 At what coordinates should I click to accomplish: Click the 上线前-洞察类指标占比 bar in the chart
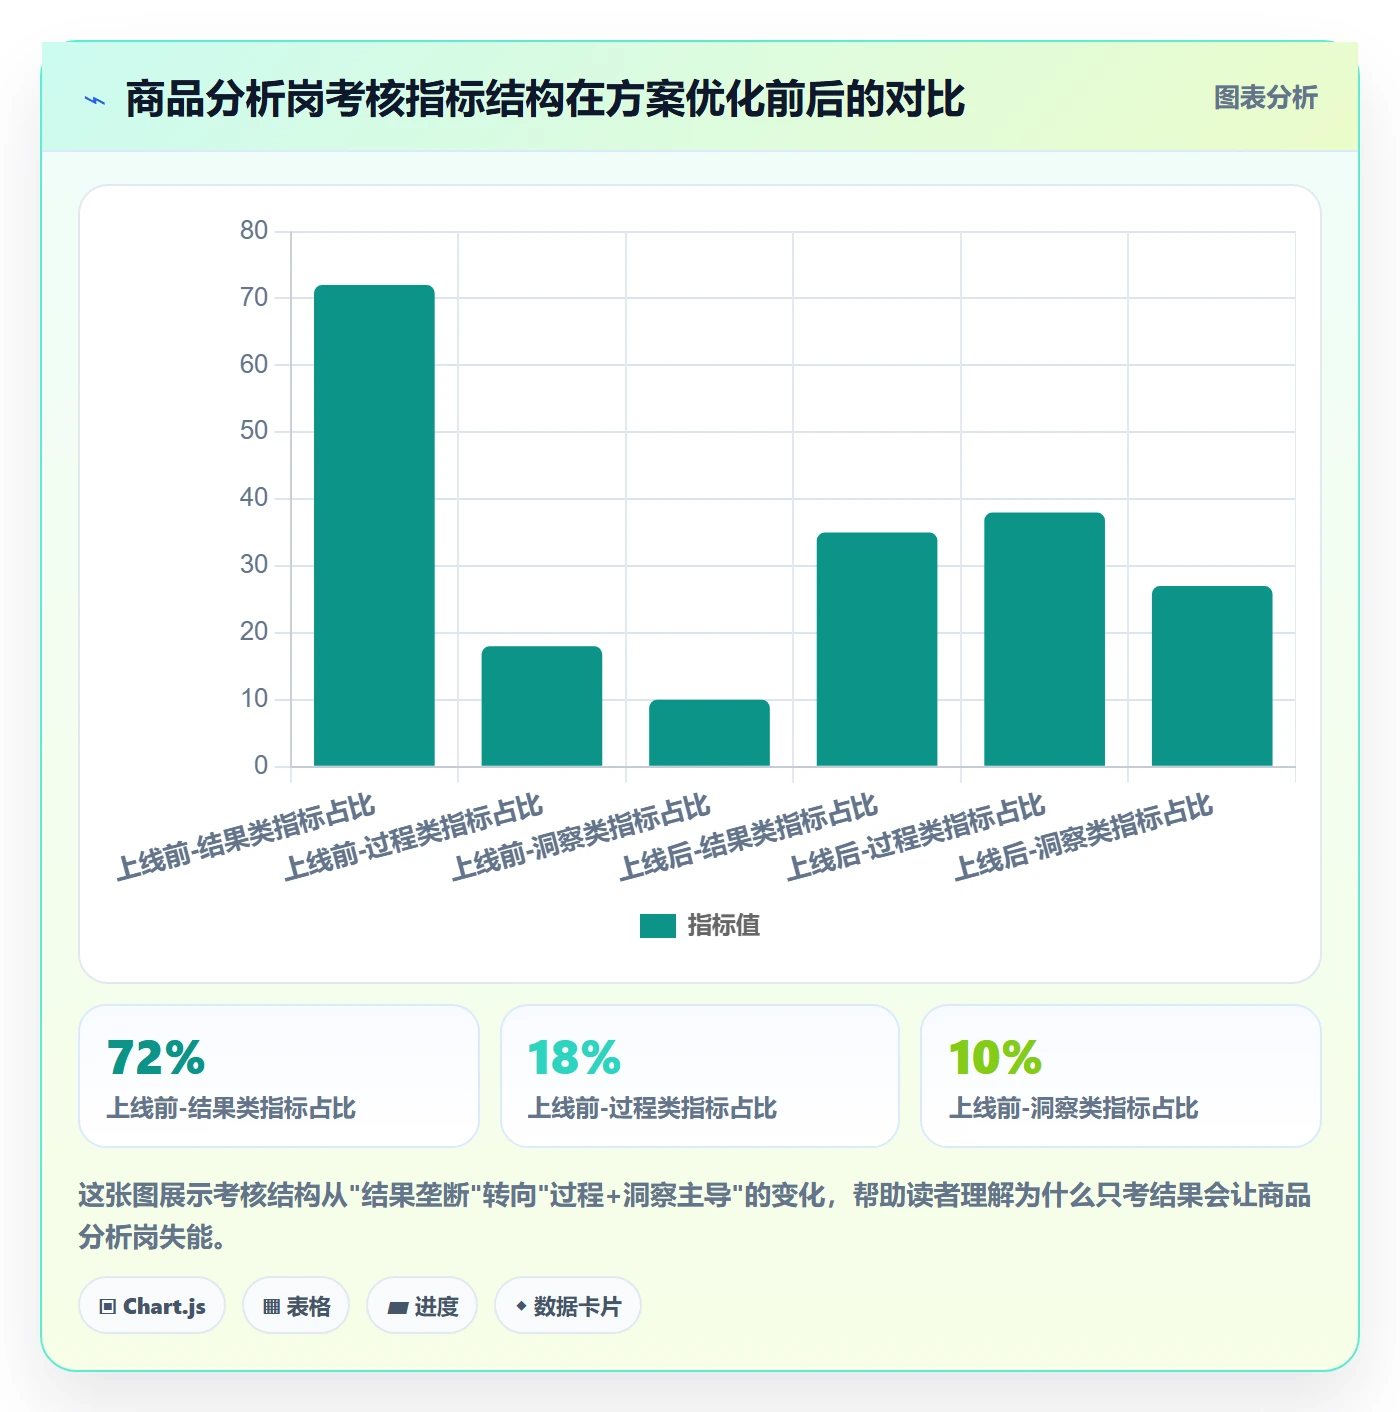tap(709, 733)
